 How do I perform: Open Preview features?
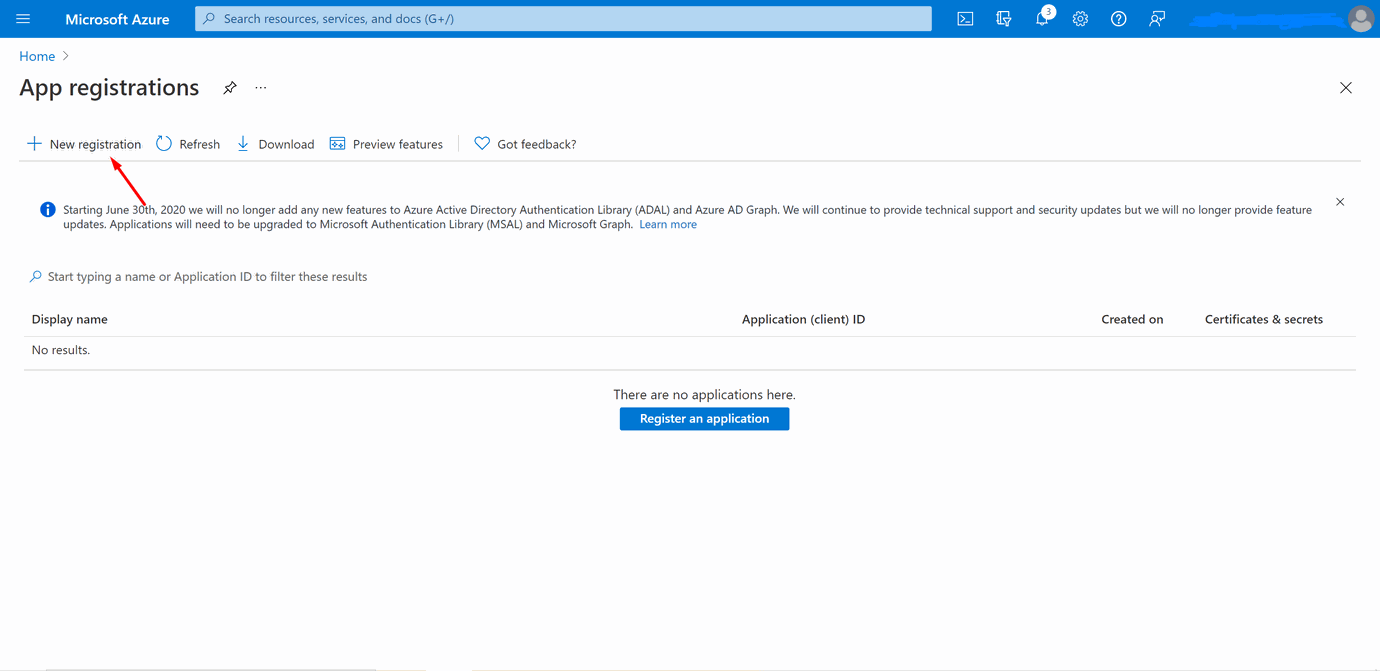[386, 144]
